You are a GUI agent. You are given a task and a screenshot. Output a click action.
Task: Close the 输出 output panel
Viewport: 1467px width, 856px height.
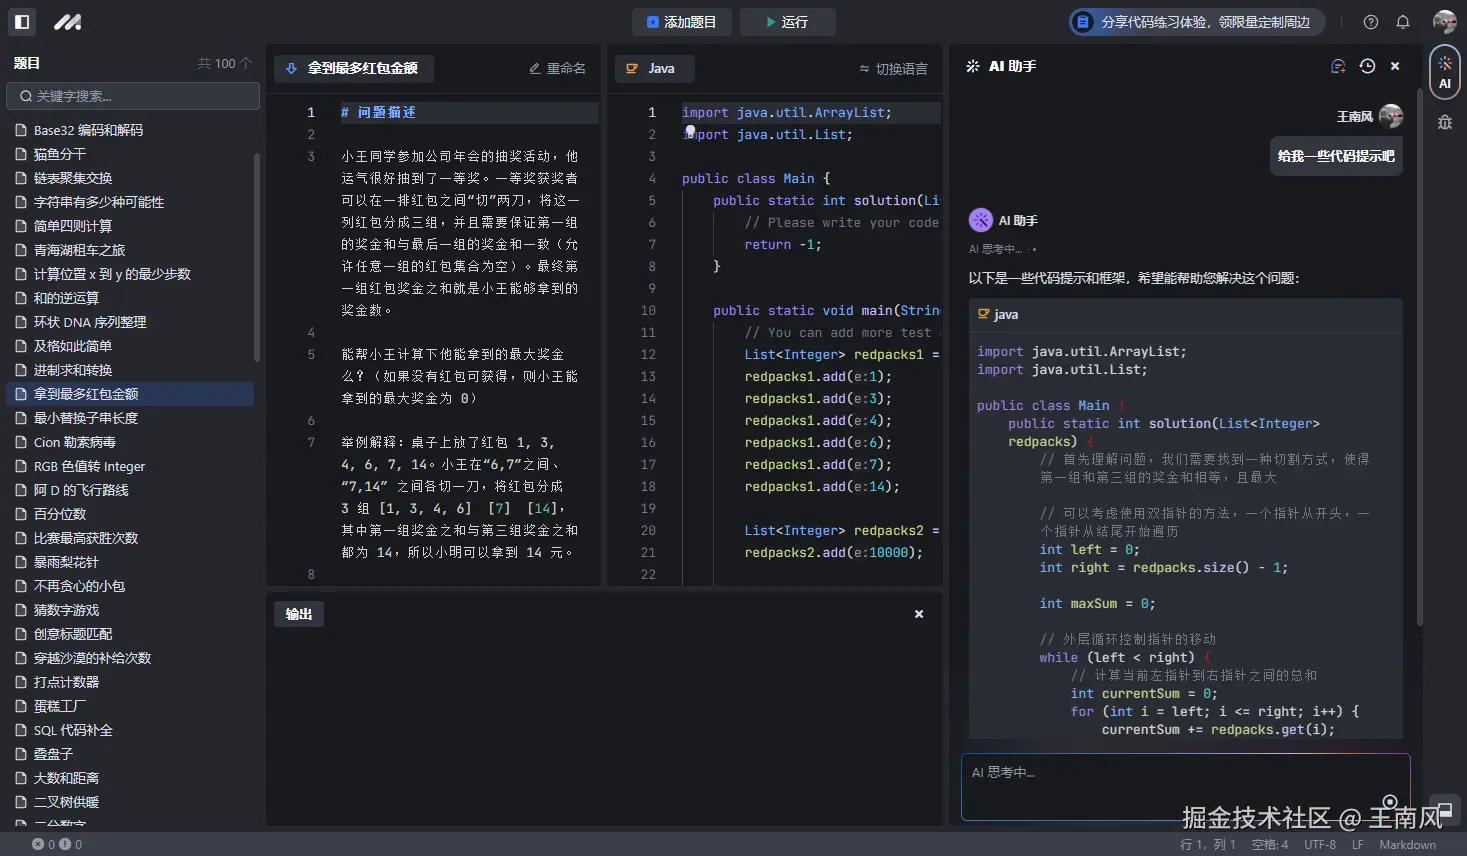918,614
